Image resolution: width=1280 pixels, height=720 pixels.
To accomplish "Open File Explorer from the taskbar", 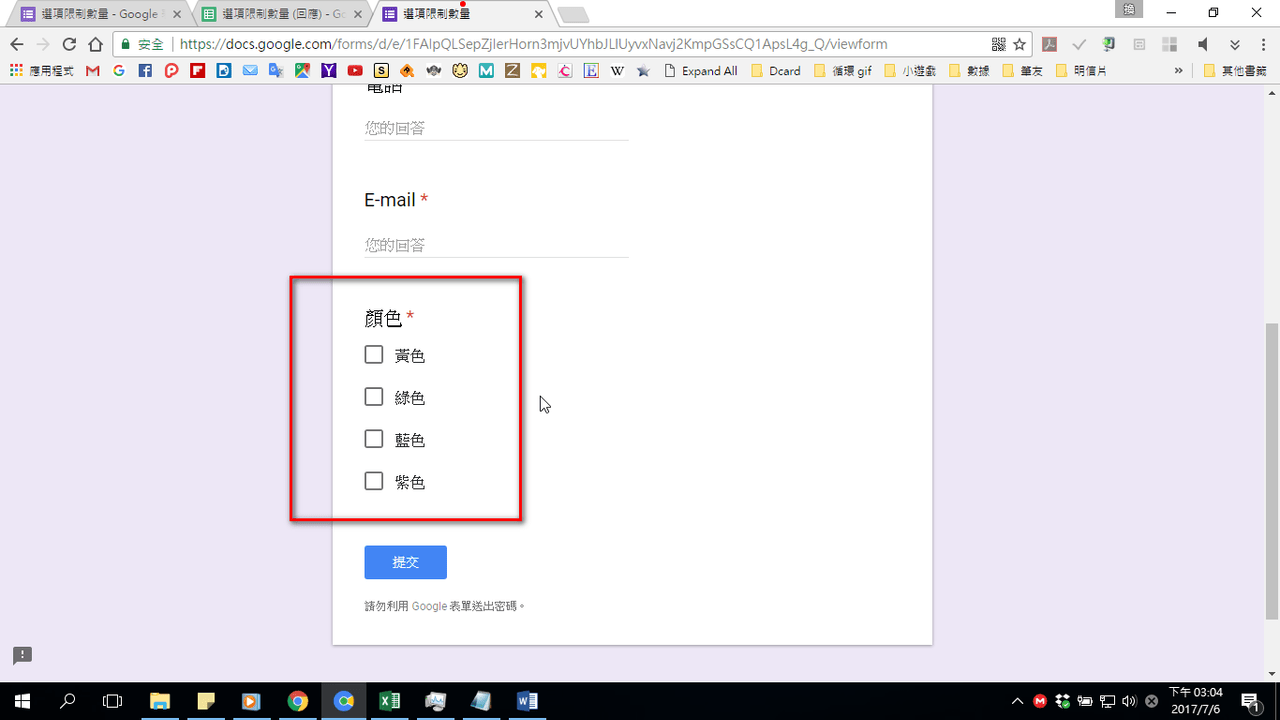I will click(160, 701).
